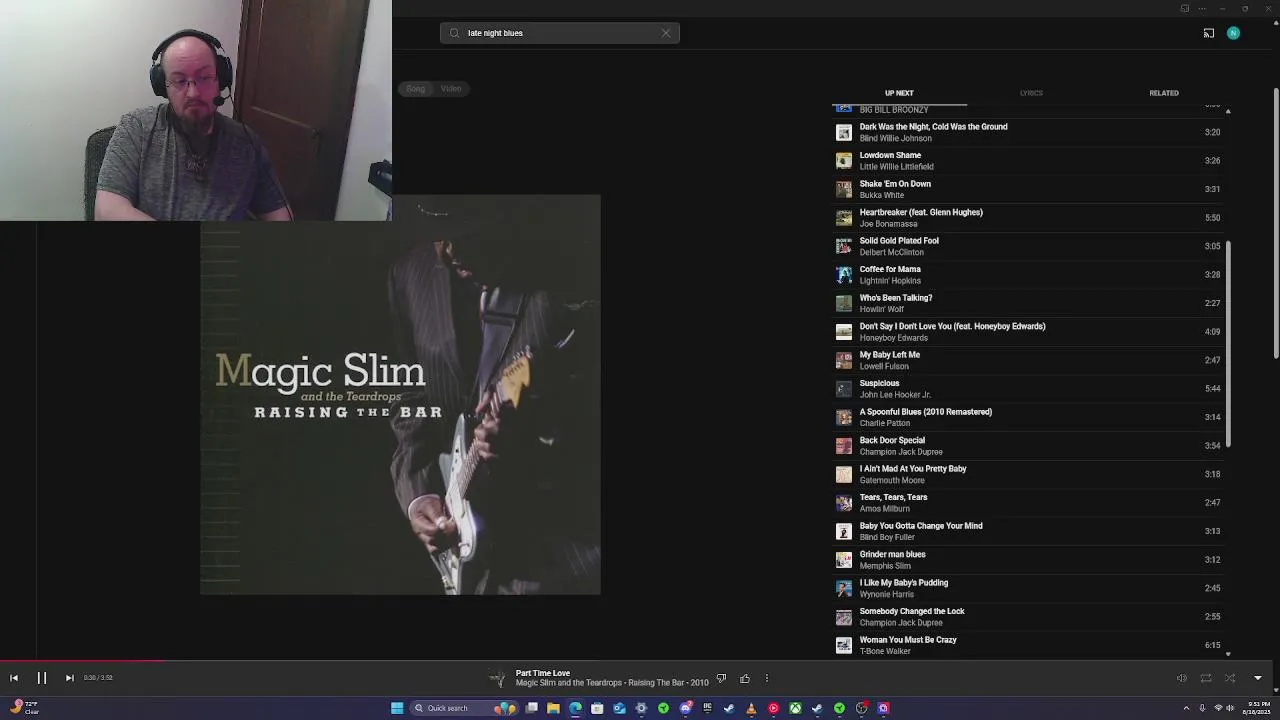
Task: Click the Coffee for Mama thumbnail in queue
Action: tap(844, 275)
